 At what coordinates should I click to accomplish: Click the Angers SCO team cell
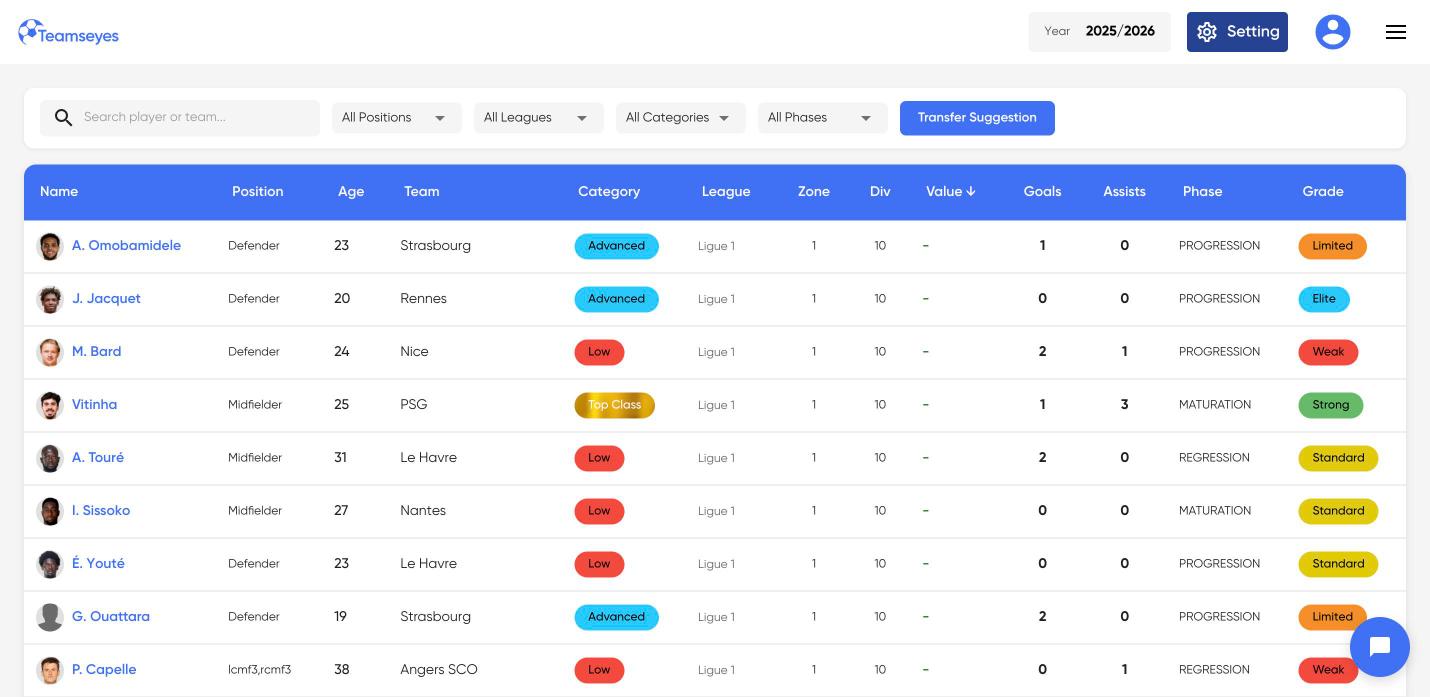tap(439, 670)
